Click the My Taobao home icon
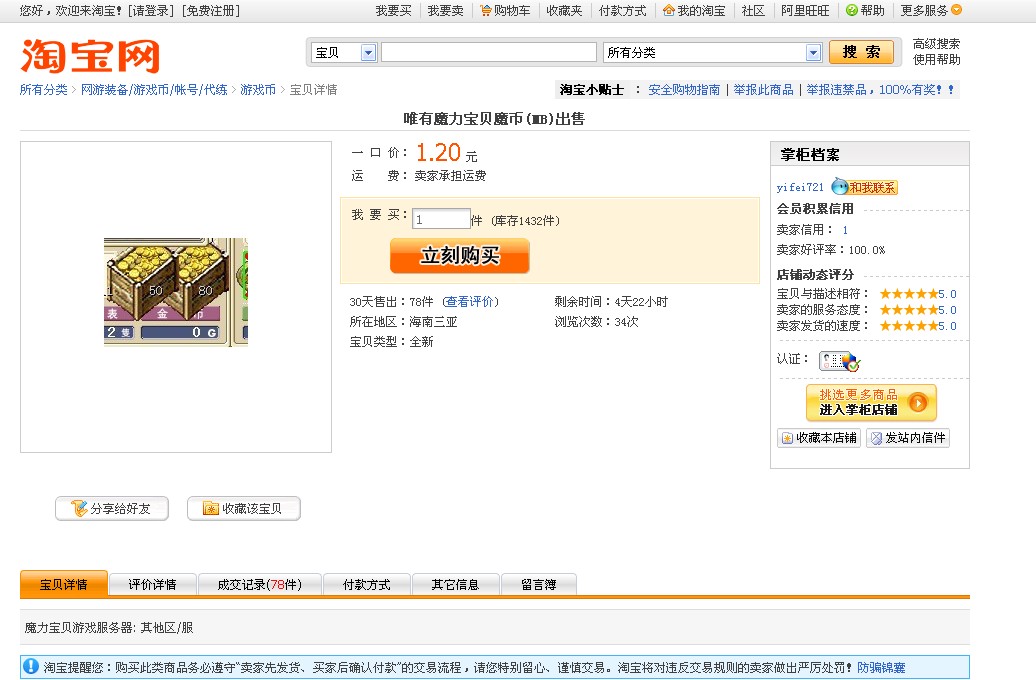The height and width of the screenshot is (680, 1036). point(669,11)
